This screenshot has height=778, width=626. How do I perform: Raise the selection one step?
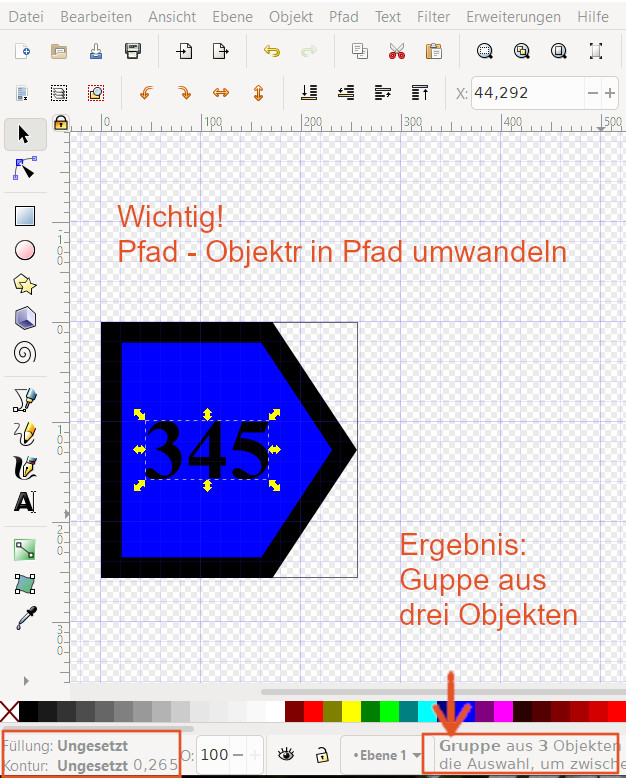coord(382,93)
